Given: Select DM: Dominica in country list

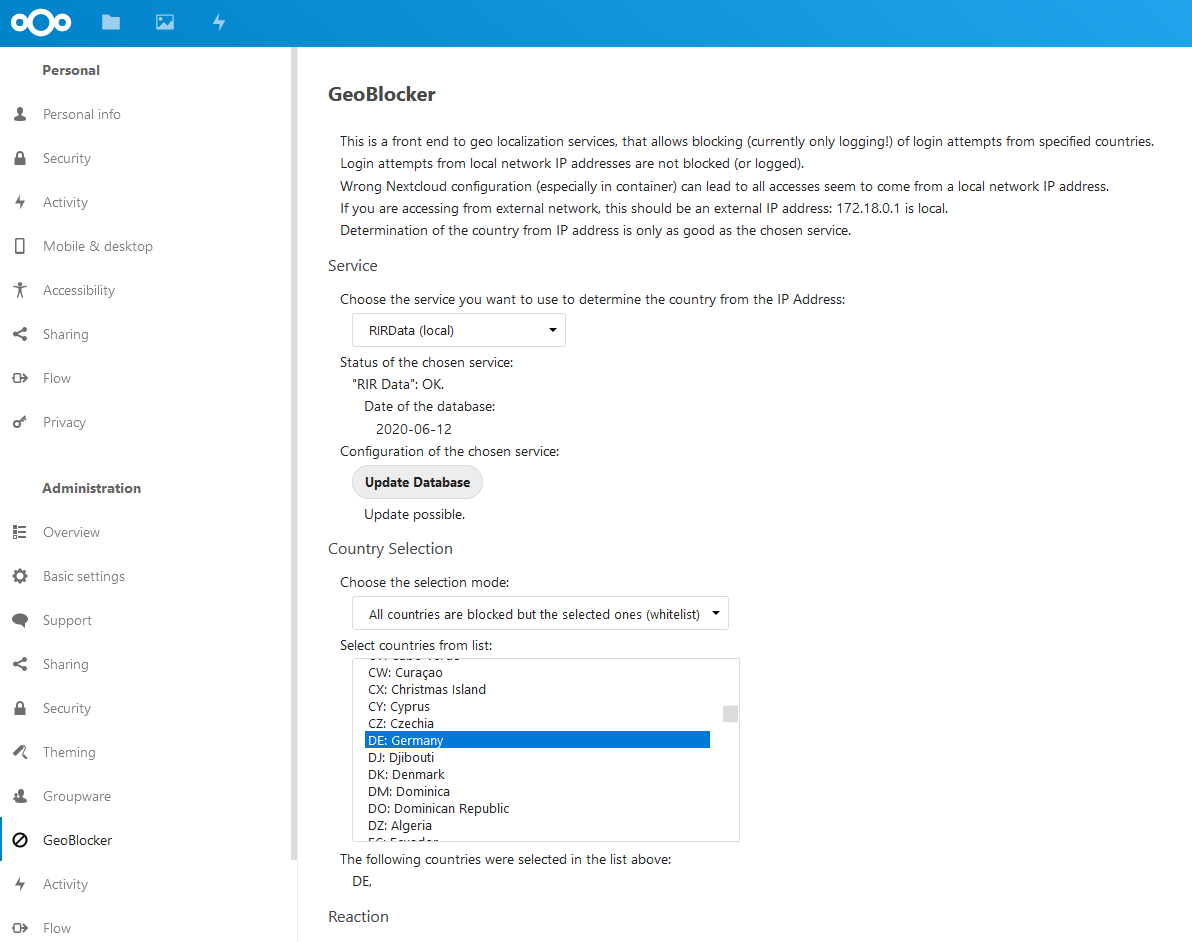Looking at the screenshot, I should pos(537,791).
